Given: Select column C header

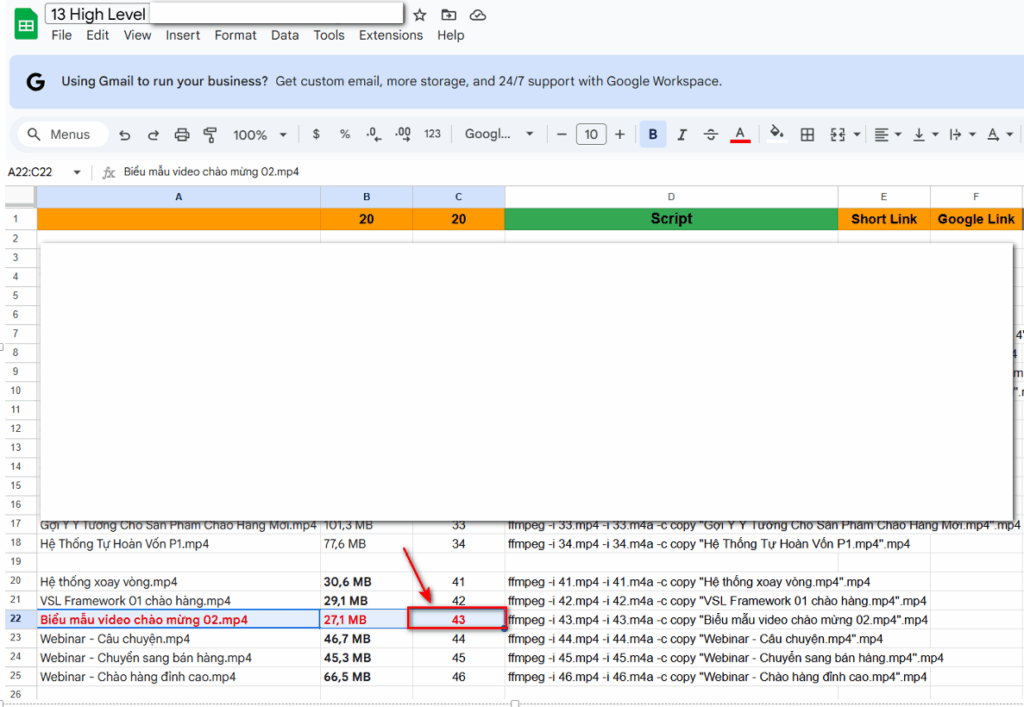Looking at the screenshot, I should coord(458,196).
